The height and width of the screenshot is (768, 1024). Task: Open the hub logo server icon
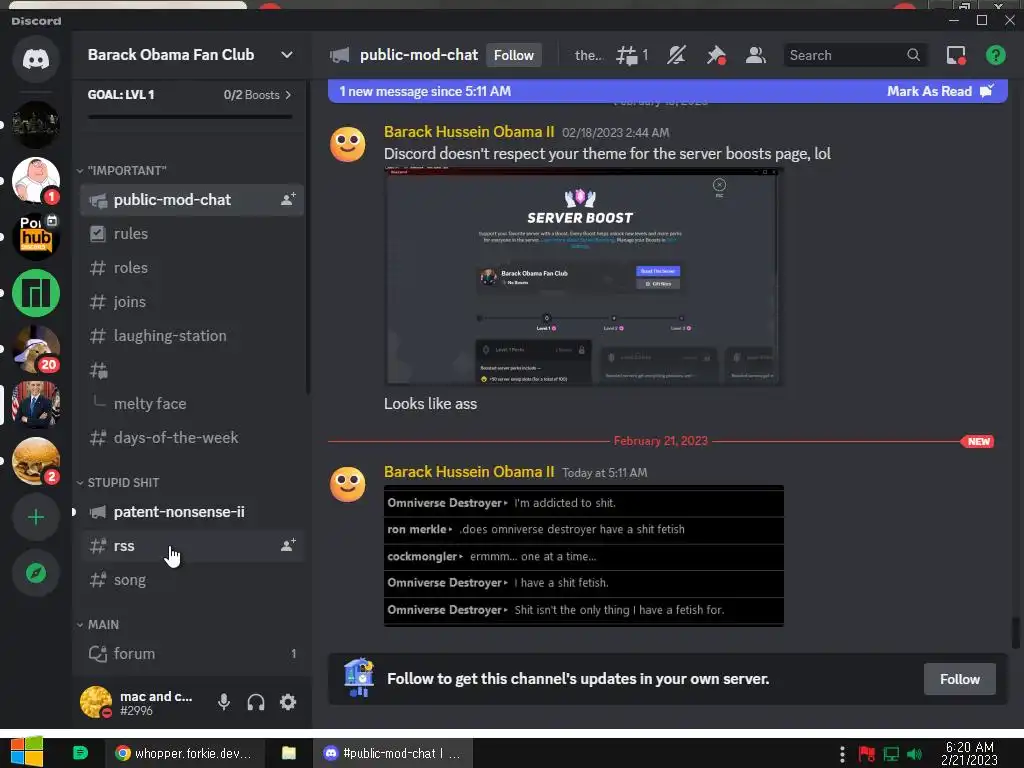point(36,236)
